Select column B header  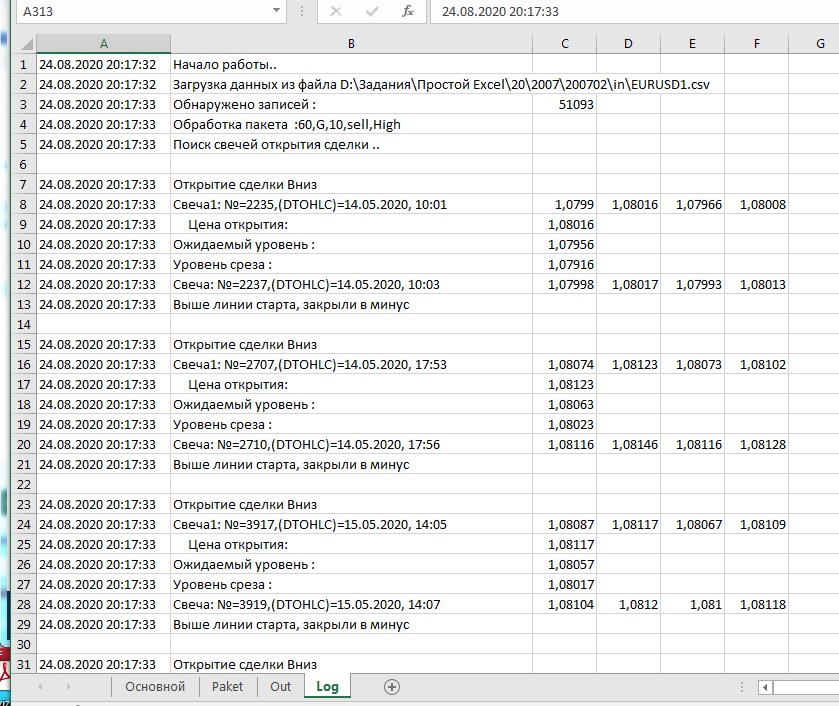pos(351,44)
